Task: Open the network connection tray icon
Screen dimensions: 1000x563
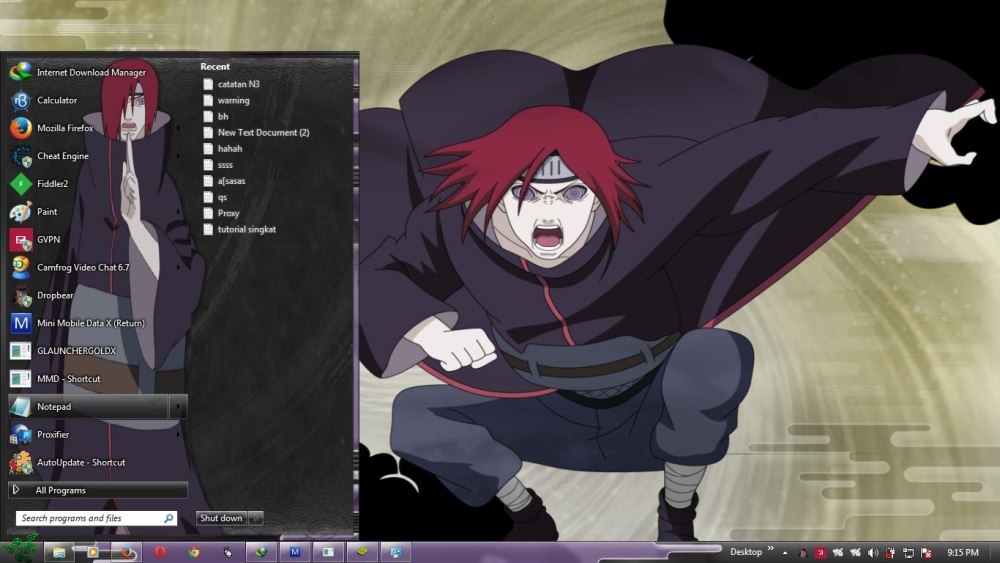Action: point(908,553)
